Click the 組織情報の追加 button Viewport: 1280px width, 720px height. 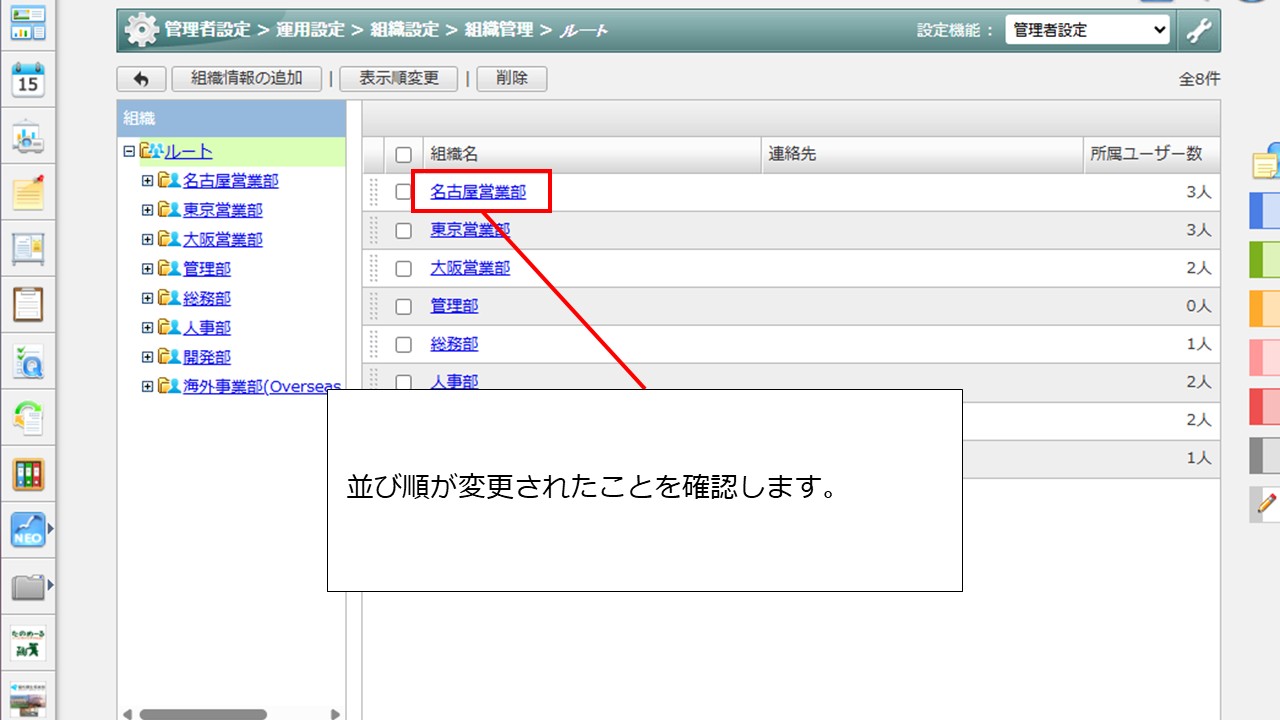(247, 79)
